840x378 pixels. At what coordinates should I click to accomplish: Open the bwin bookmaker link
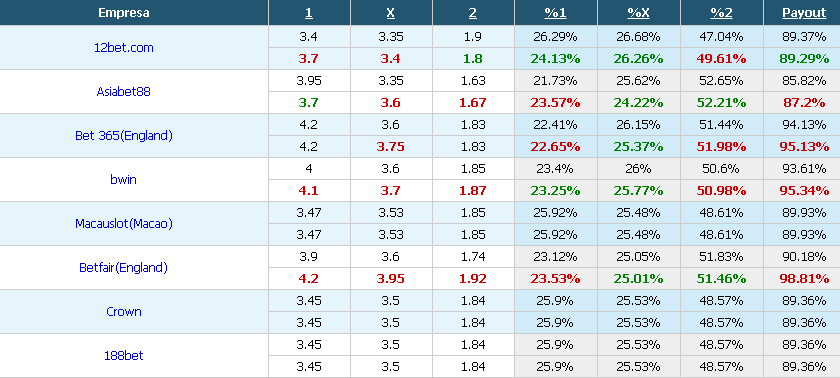click(124, 179)
